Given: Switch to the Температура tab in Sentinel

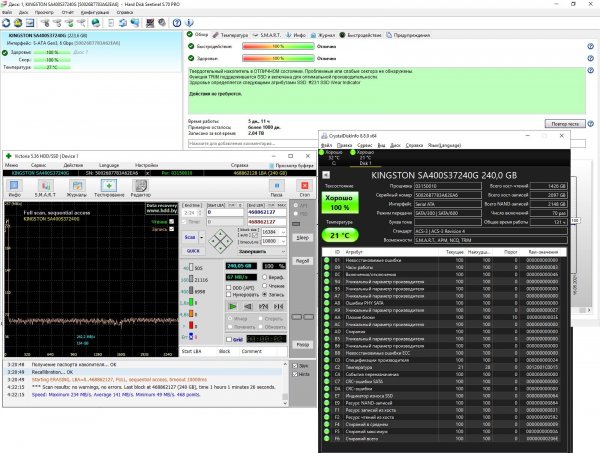Looking at the screenshot, I should point(234,33).
